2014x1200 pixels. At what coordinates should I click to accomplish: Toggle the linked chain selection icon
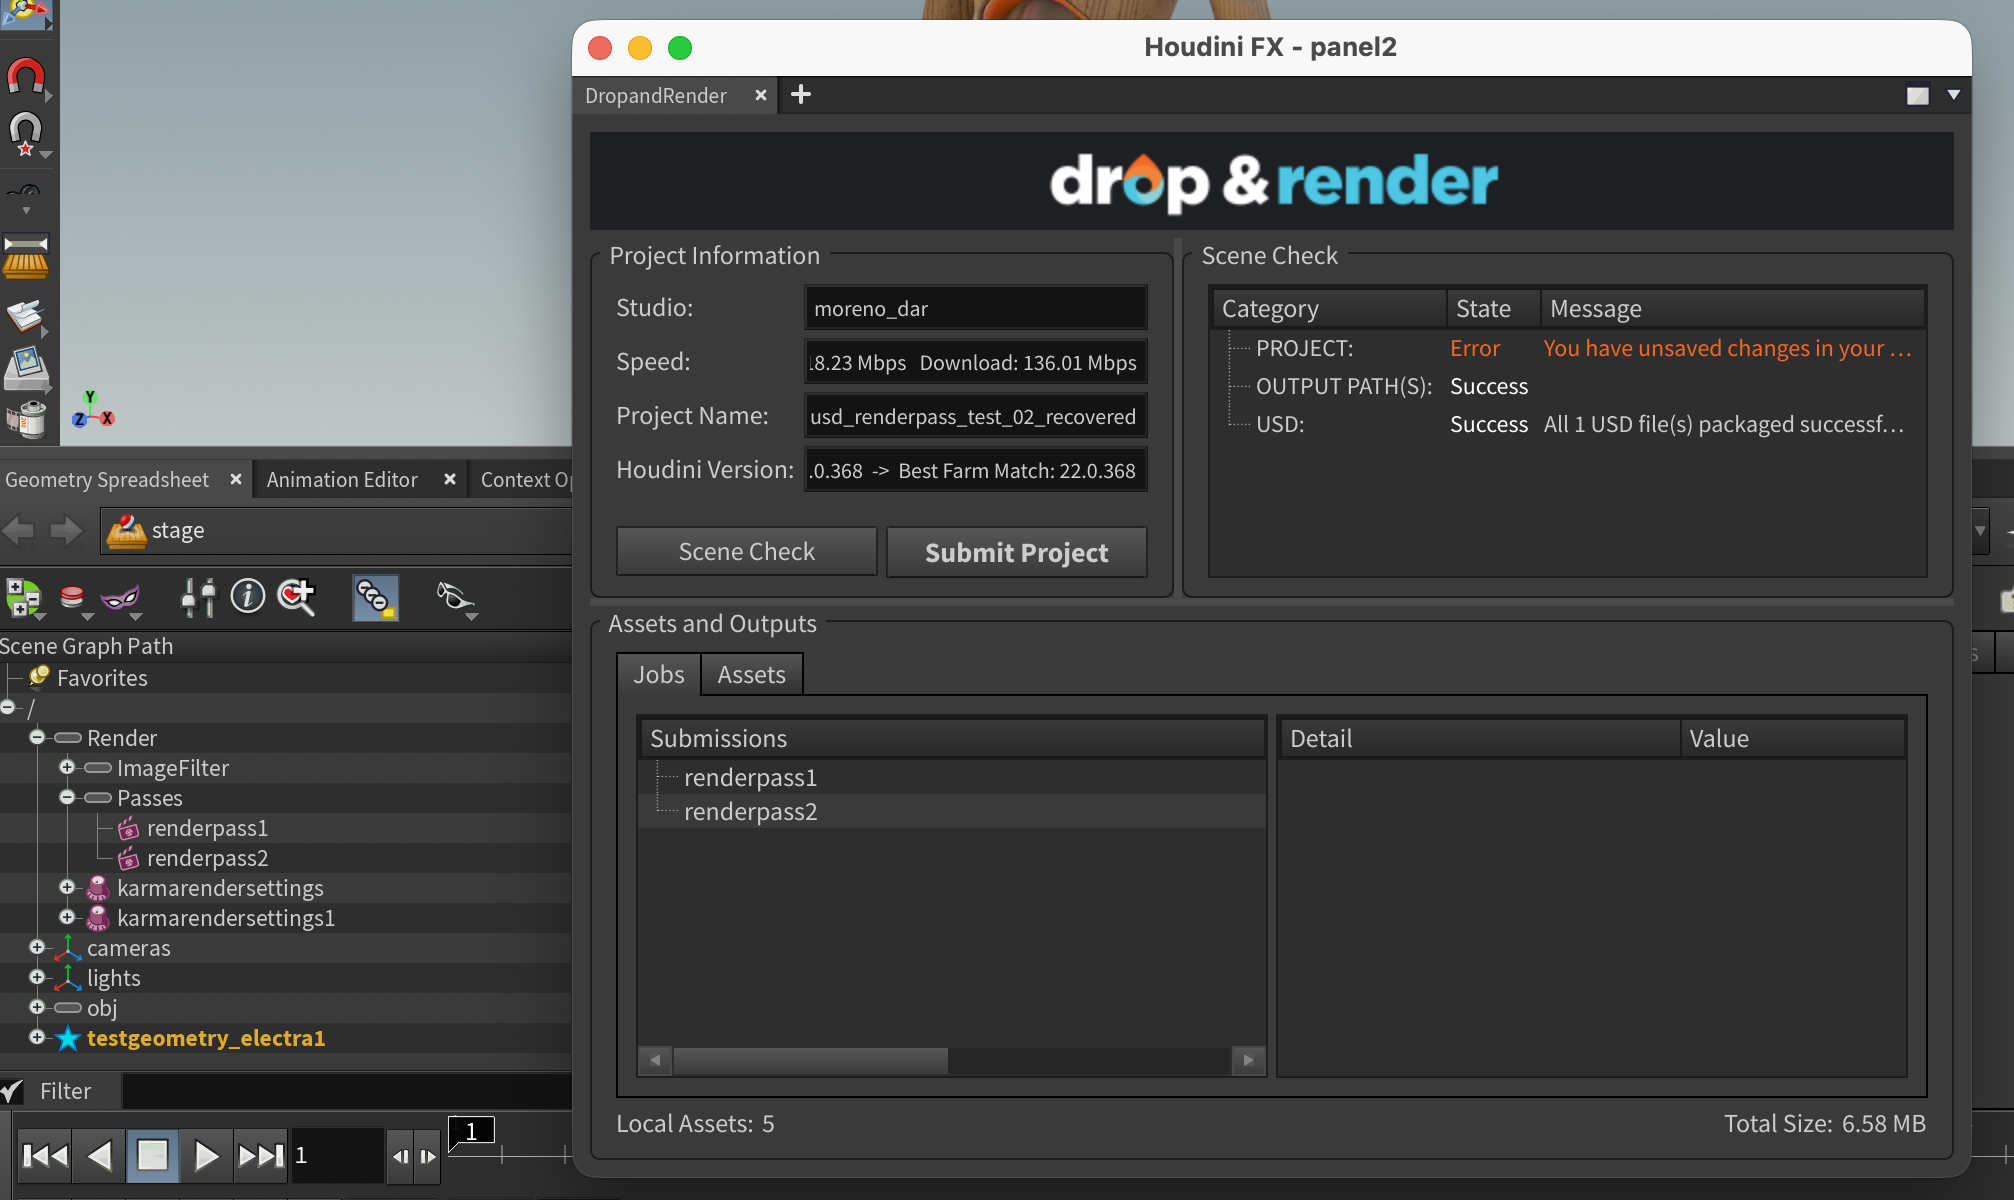point(375,598)
